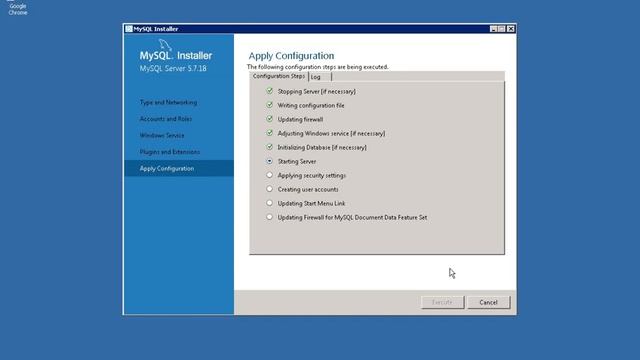Viewport: 640px width, 360px height.
Task: Click the 'Adjusting Windows service [if necessary]' text
Action: pyautogui.click(x=331, y=133)
